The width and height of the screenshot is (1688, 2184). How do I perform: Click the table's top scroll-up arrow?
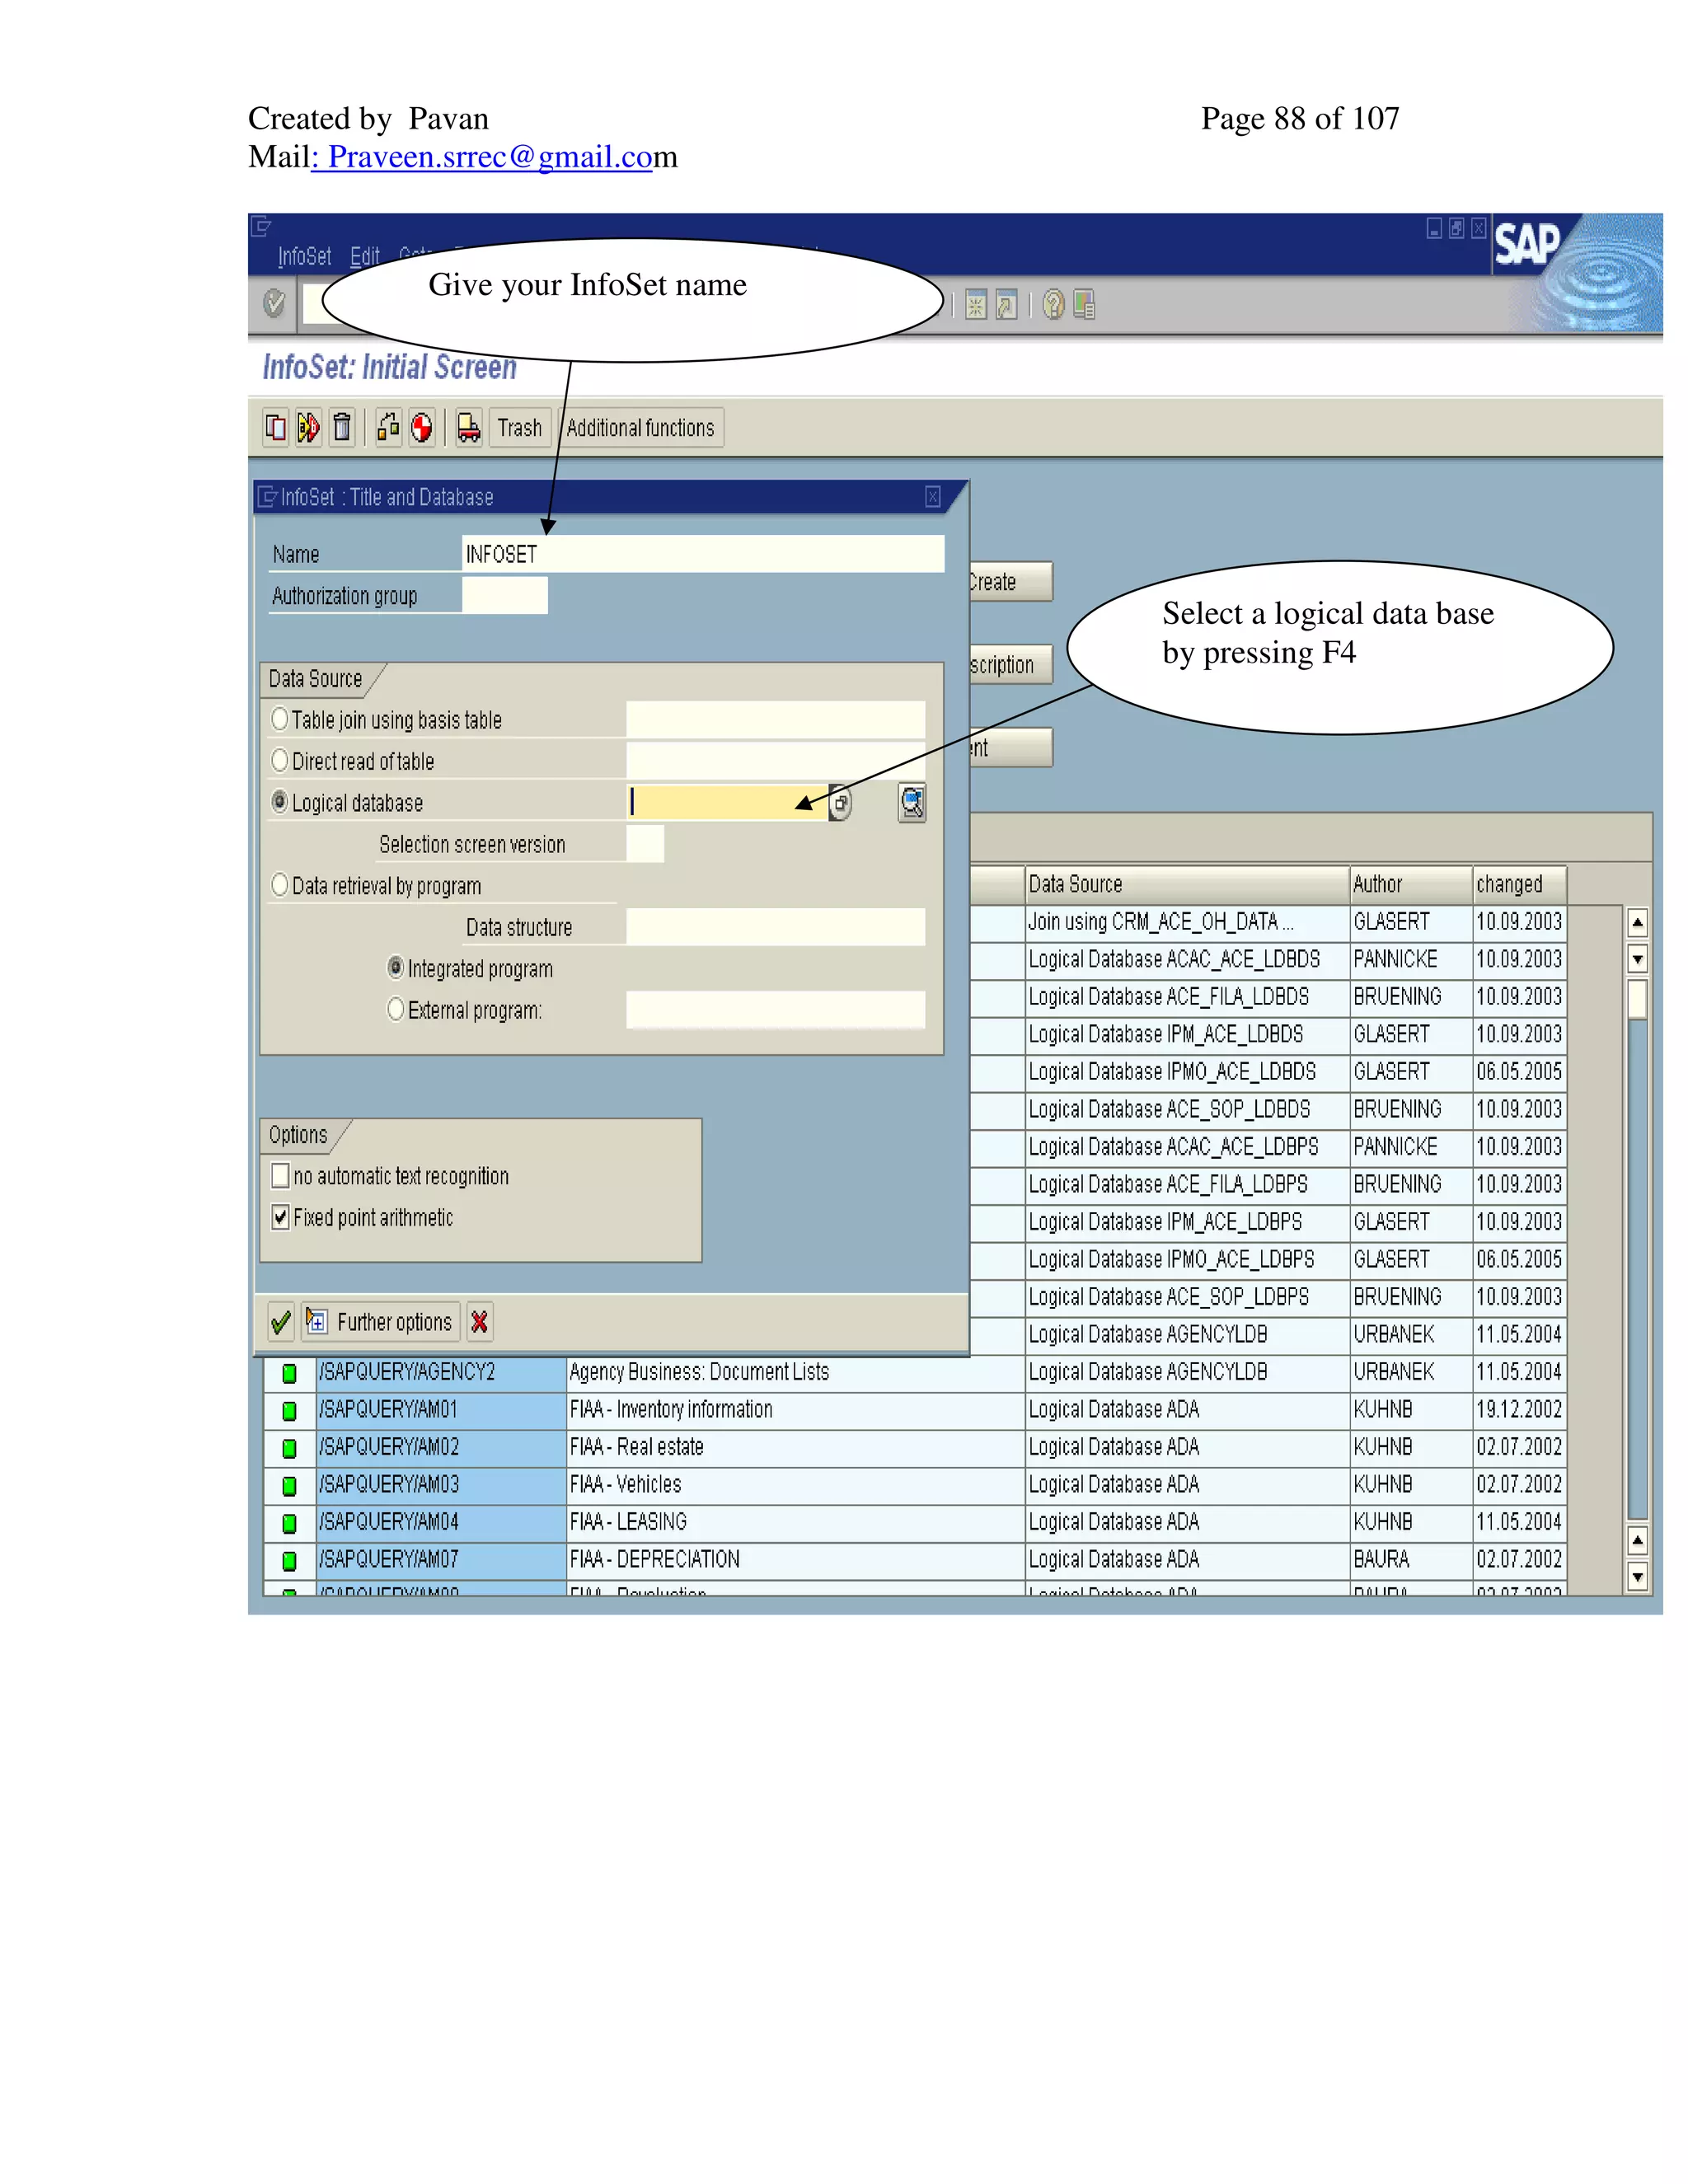[x=1637, y=922]
